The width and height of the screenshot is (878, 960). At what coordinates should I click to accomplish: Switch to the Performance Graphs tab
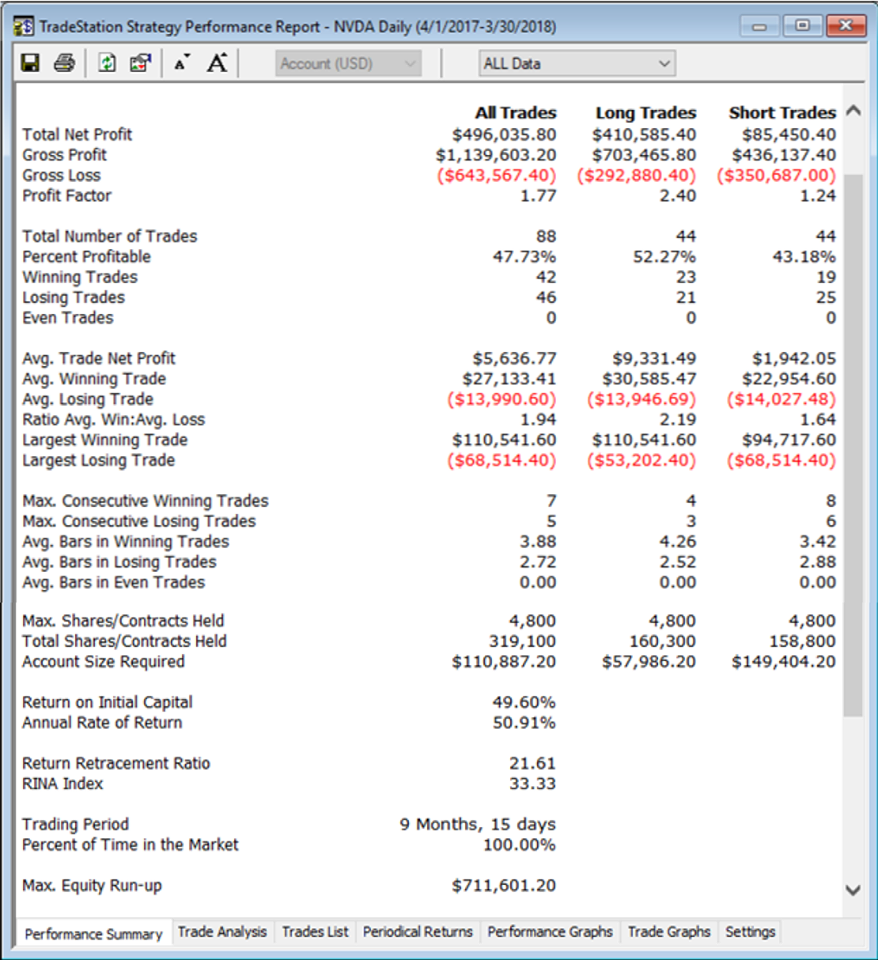[550, 932]
